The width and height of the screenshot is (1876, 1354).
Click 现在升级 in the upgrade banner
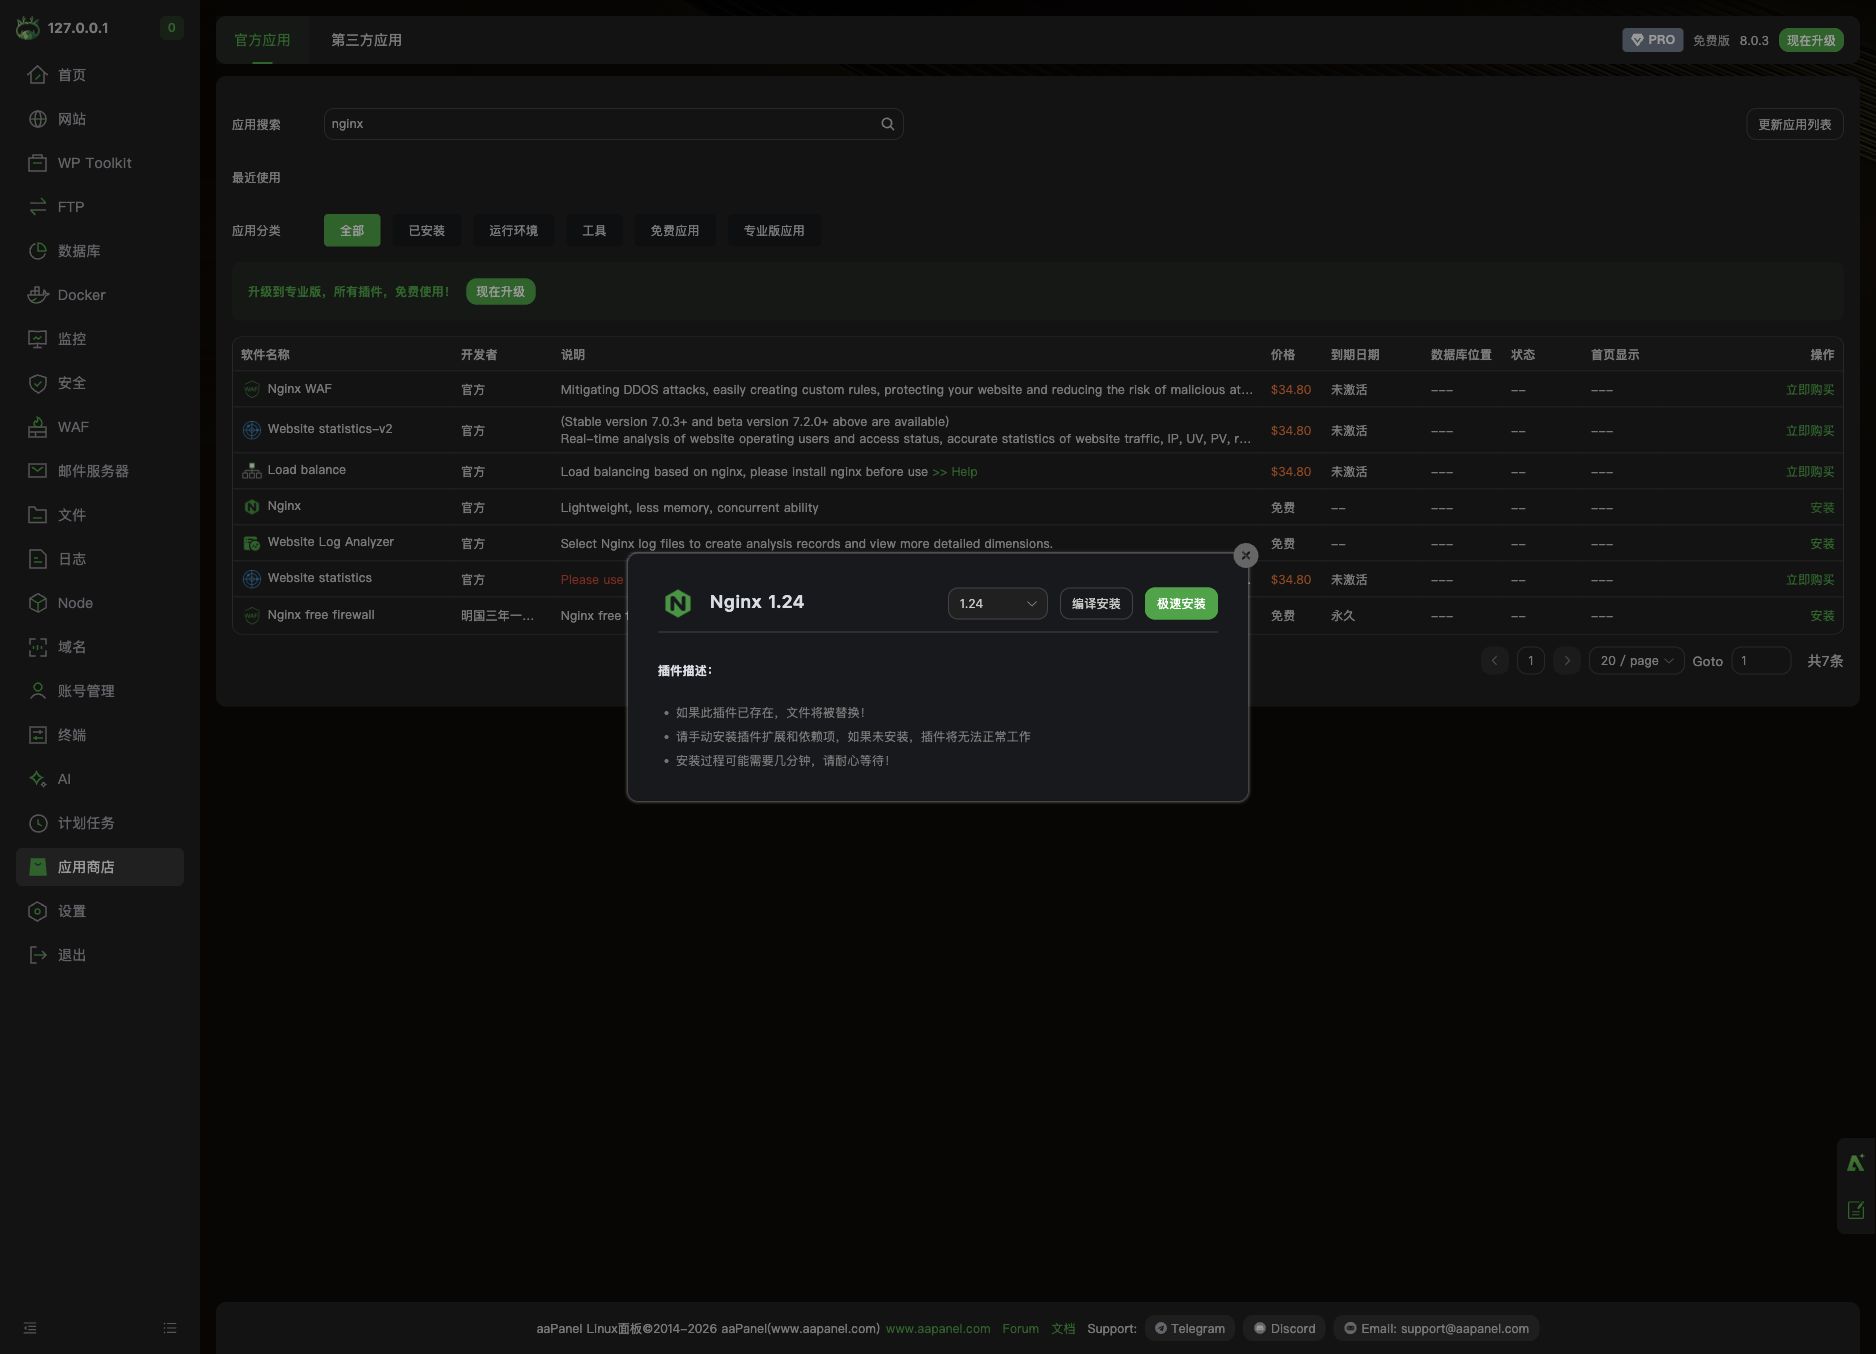pos(501,292)
